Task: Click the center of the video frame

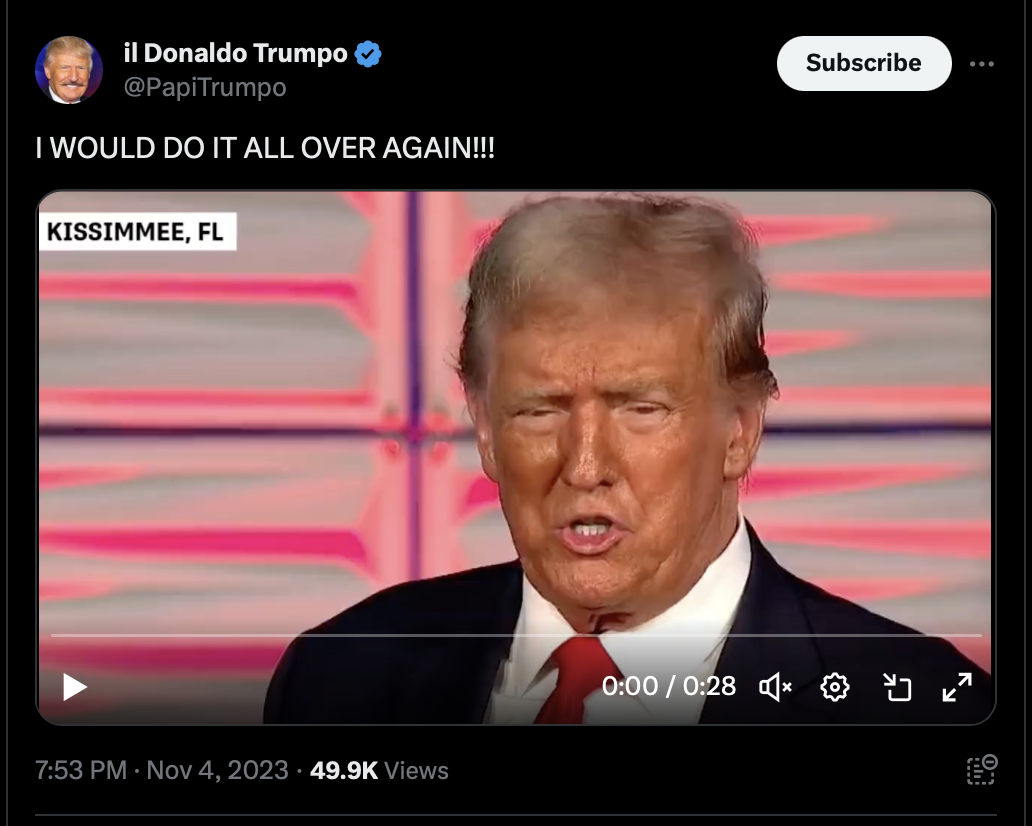Action: (x=515, y=457)
